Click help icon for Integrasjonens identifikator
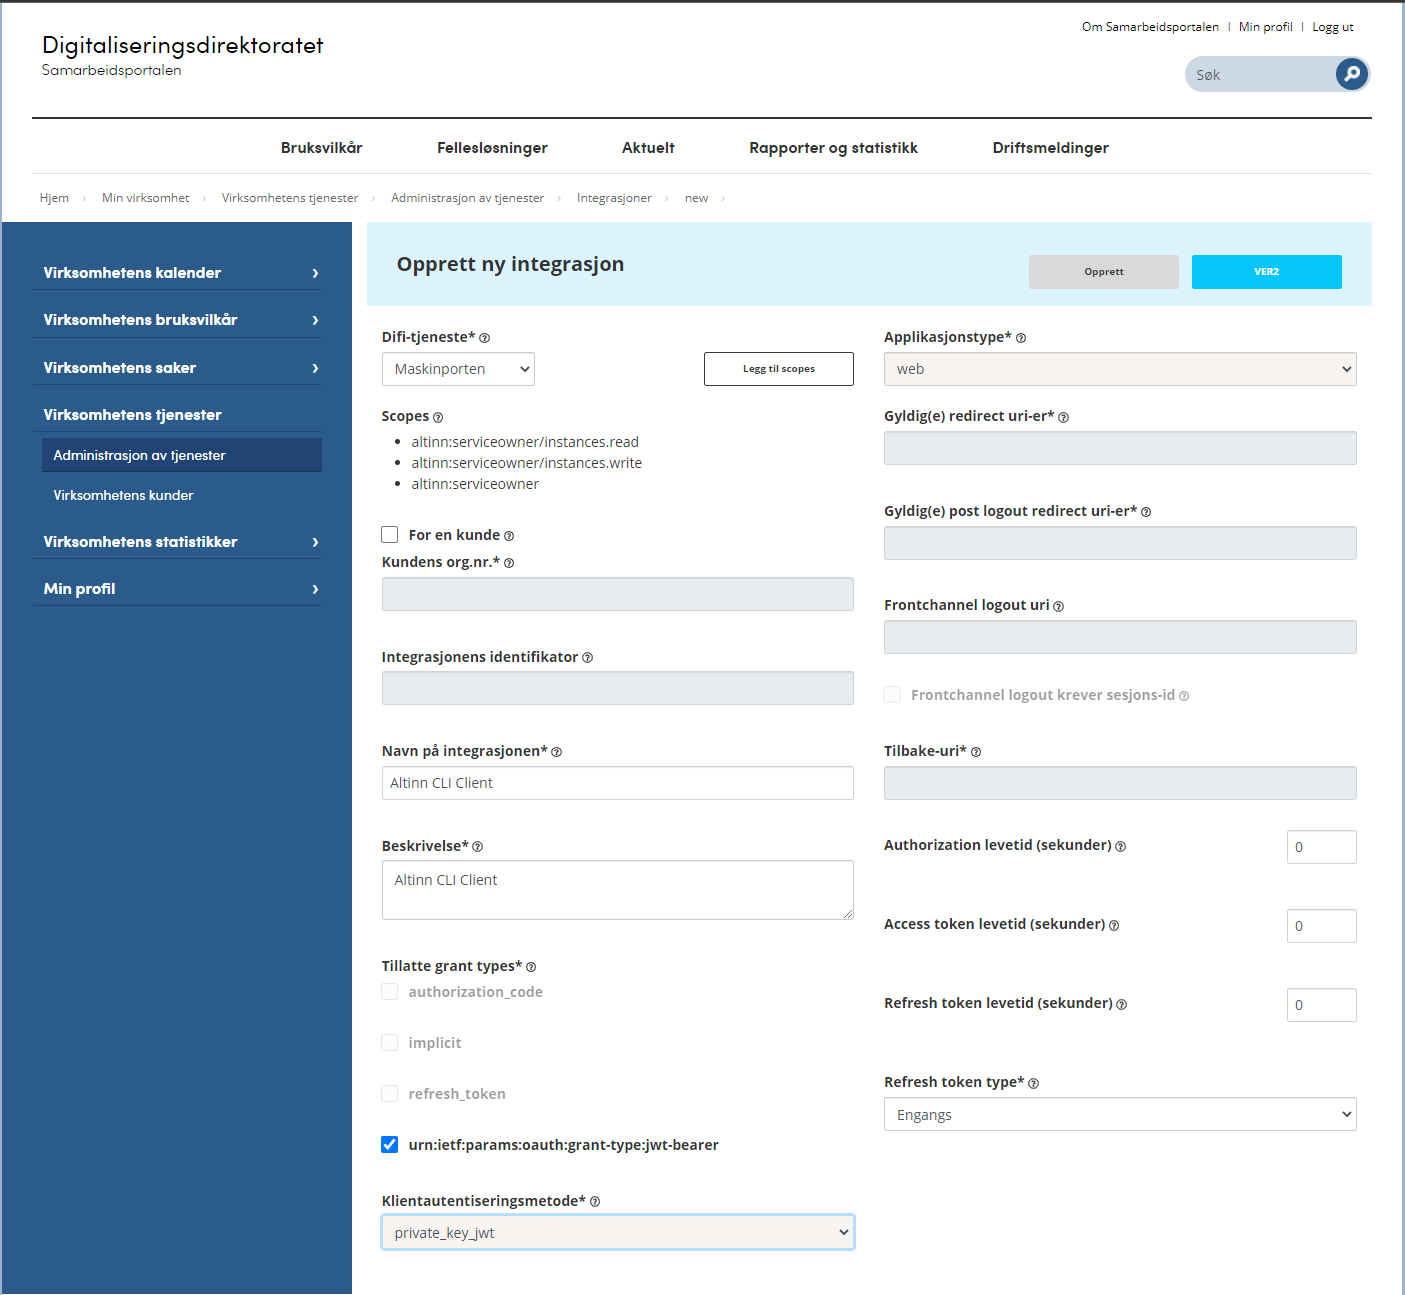The width and height of the screenshot is (1405, 1295). tap(587, 658)
